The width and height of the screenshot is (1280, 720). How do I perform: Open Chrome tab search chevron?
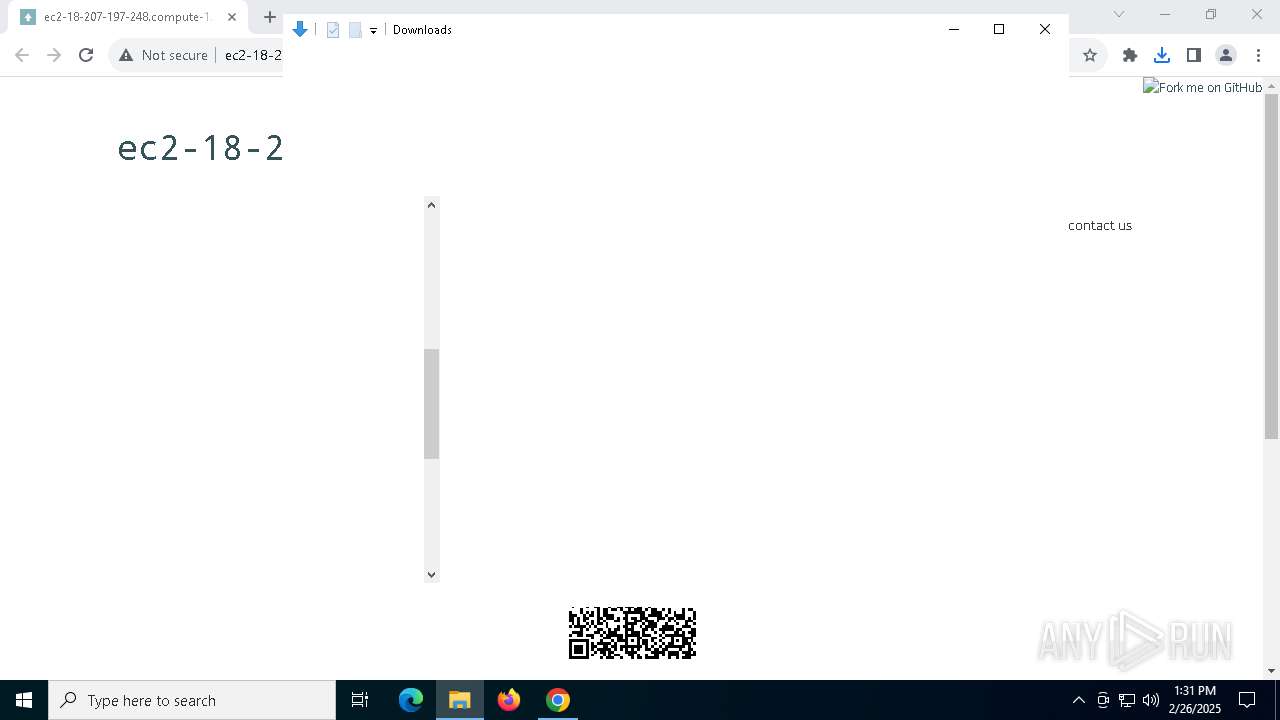(1119, 14)
